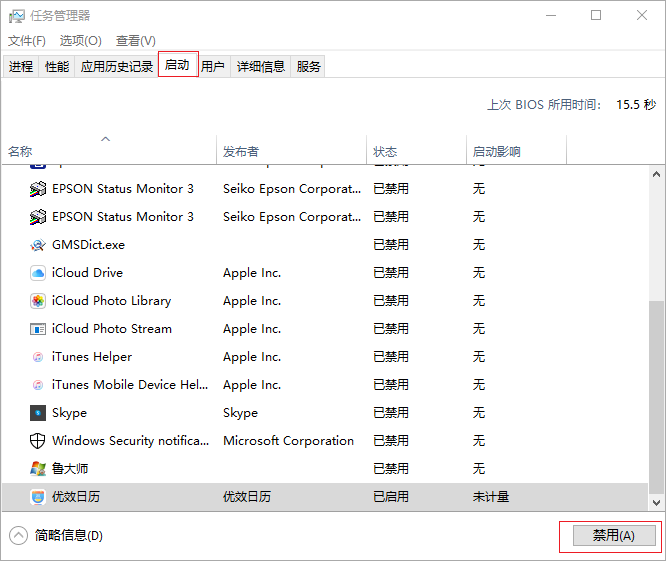Click the Task Manager title bar icon

coord(17,16)
